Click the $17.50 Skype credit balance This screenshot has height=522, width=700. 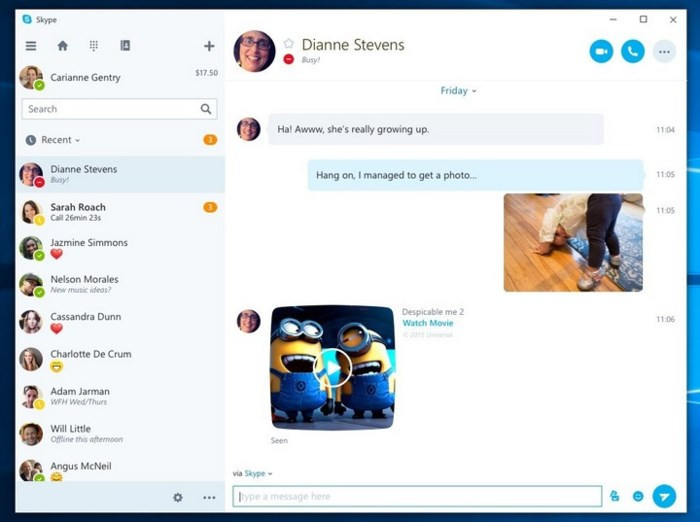pyautogui.click(x=206, y=73)
